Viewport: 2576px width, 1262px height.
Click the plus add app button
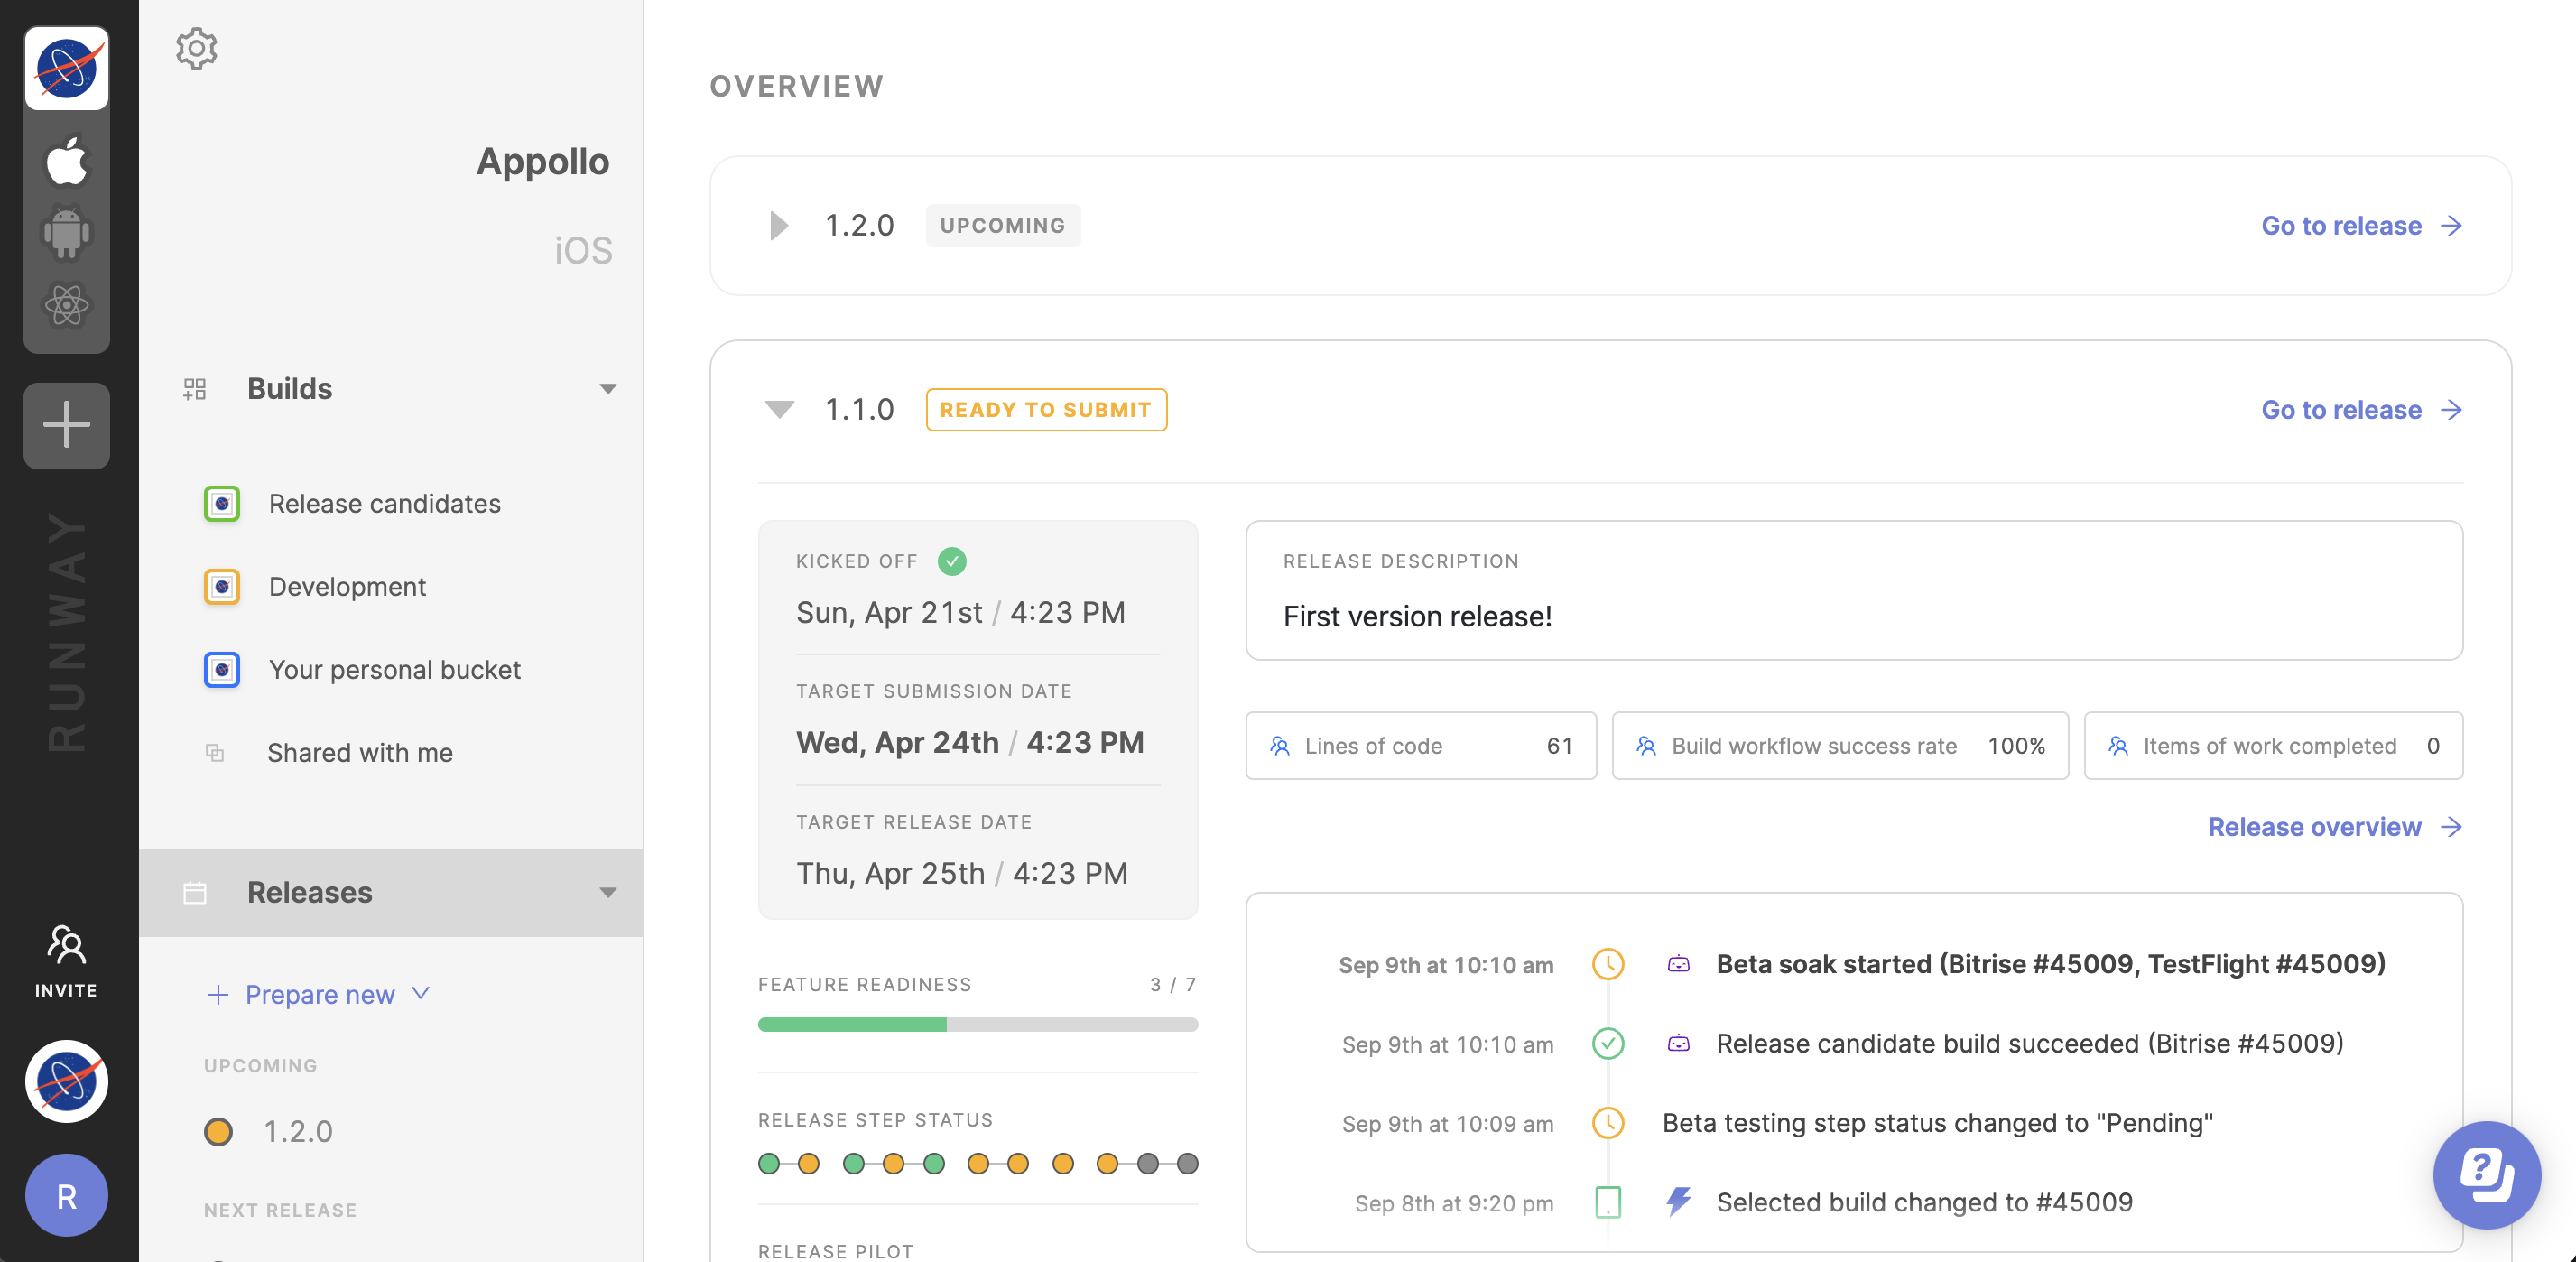coord(66,425)
